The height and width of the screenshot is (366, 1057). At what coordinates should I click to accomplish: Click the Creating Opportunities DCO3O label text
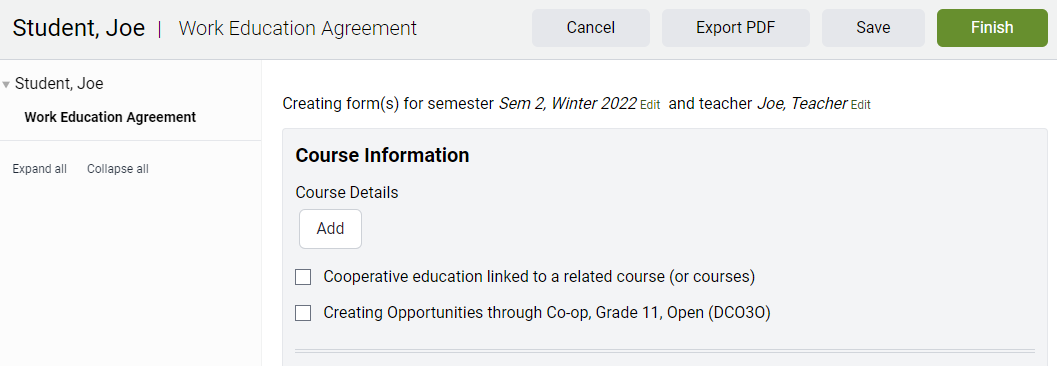[547, 313]
